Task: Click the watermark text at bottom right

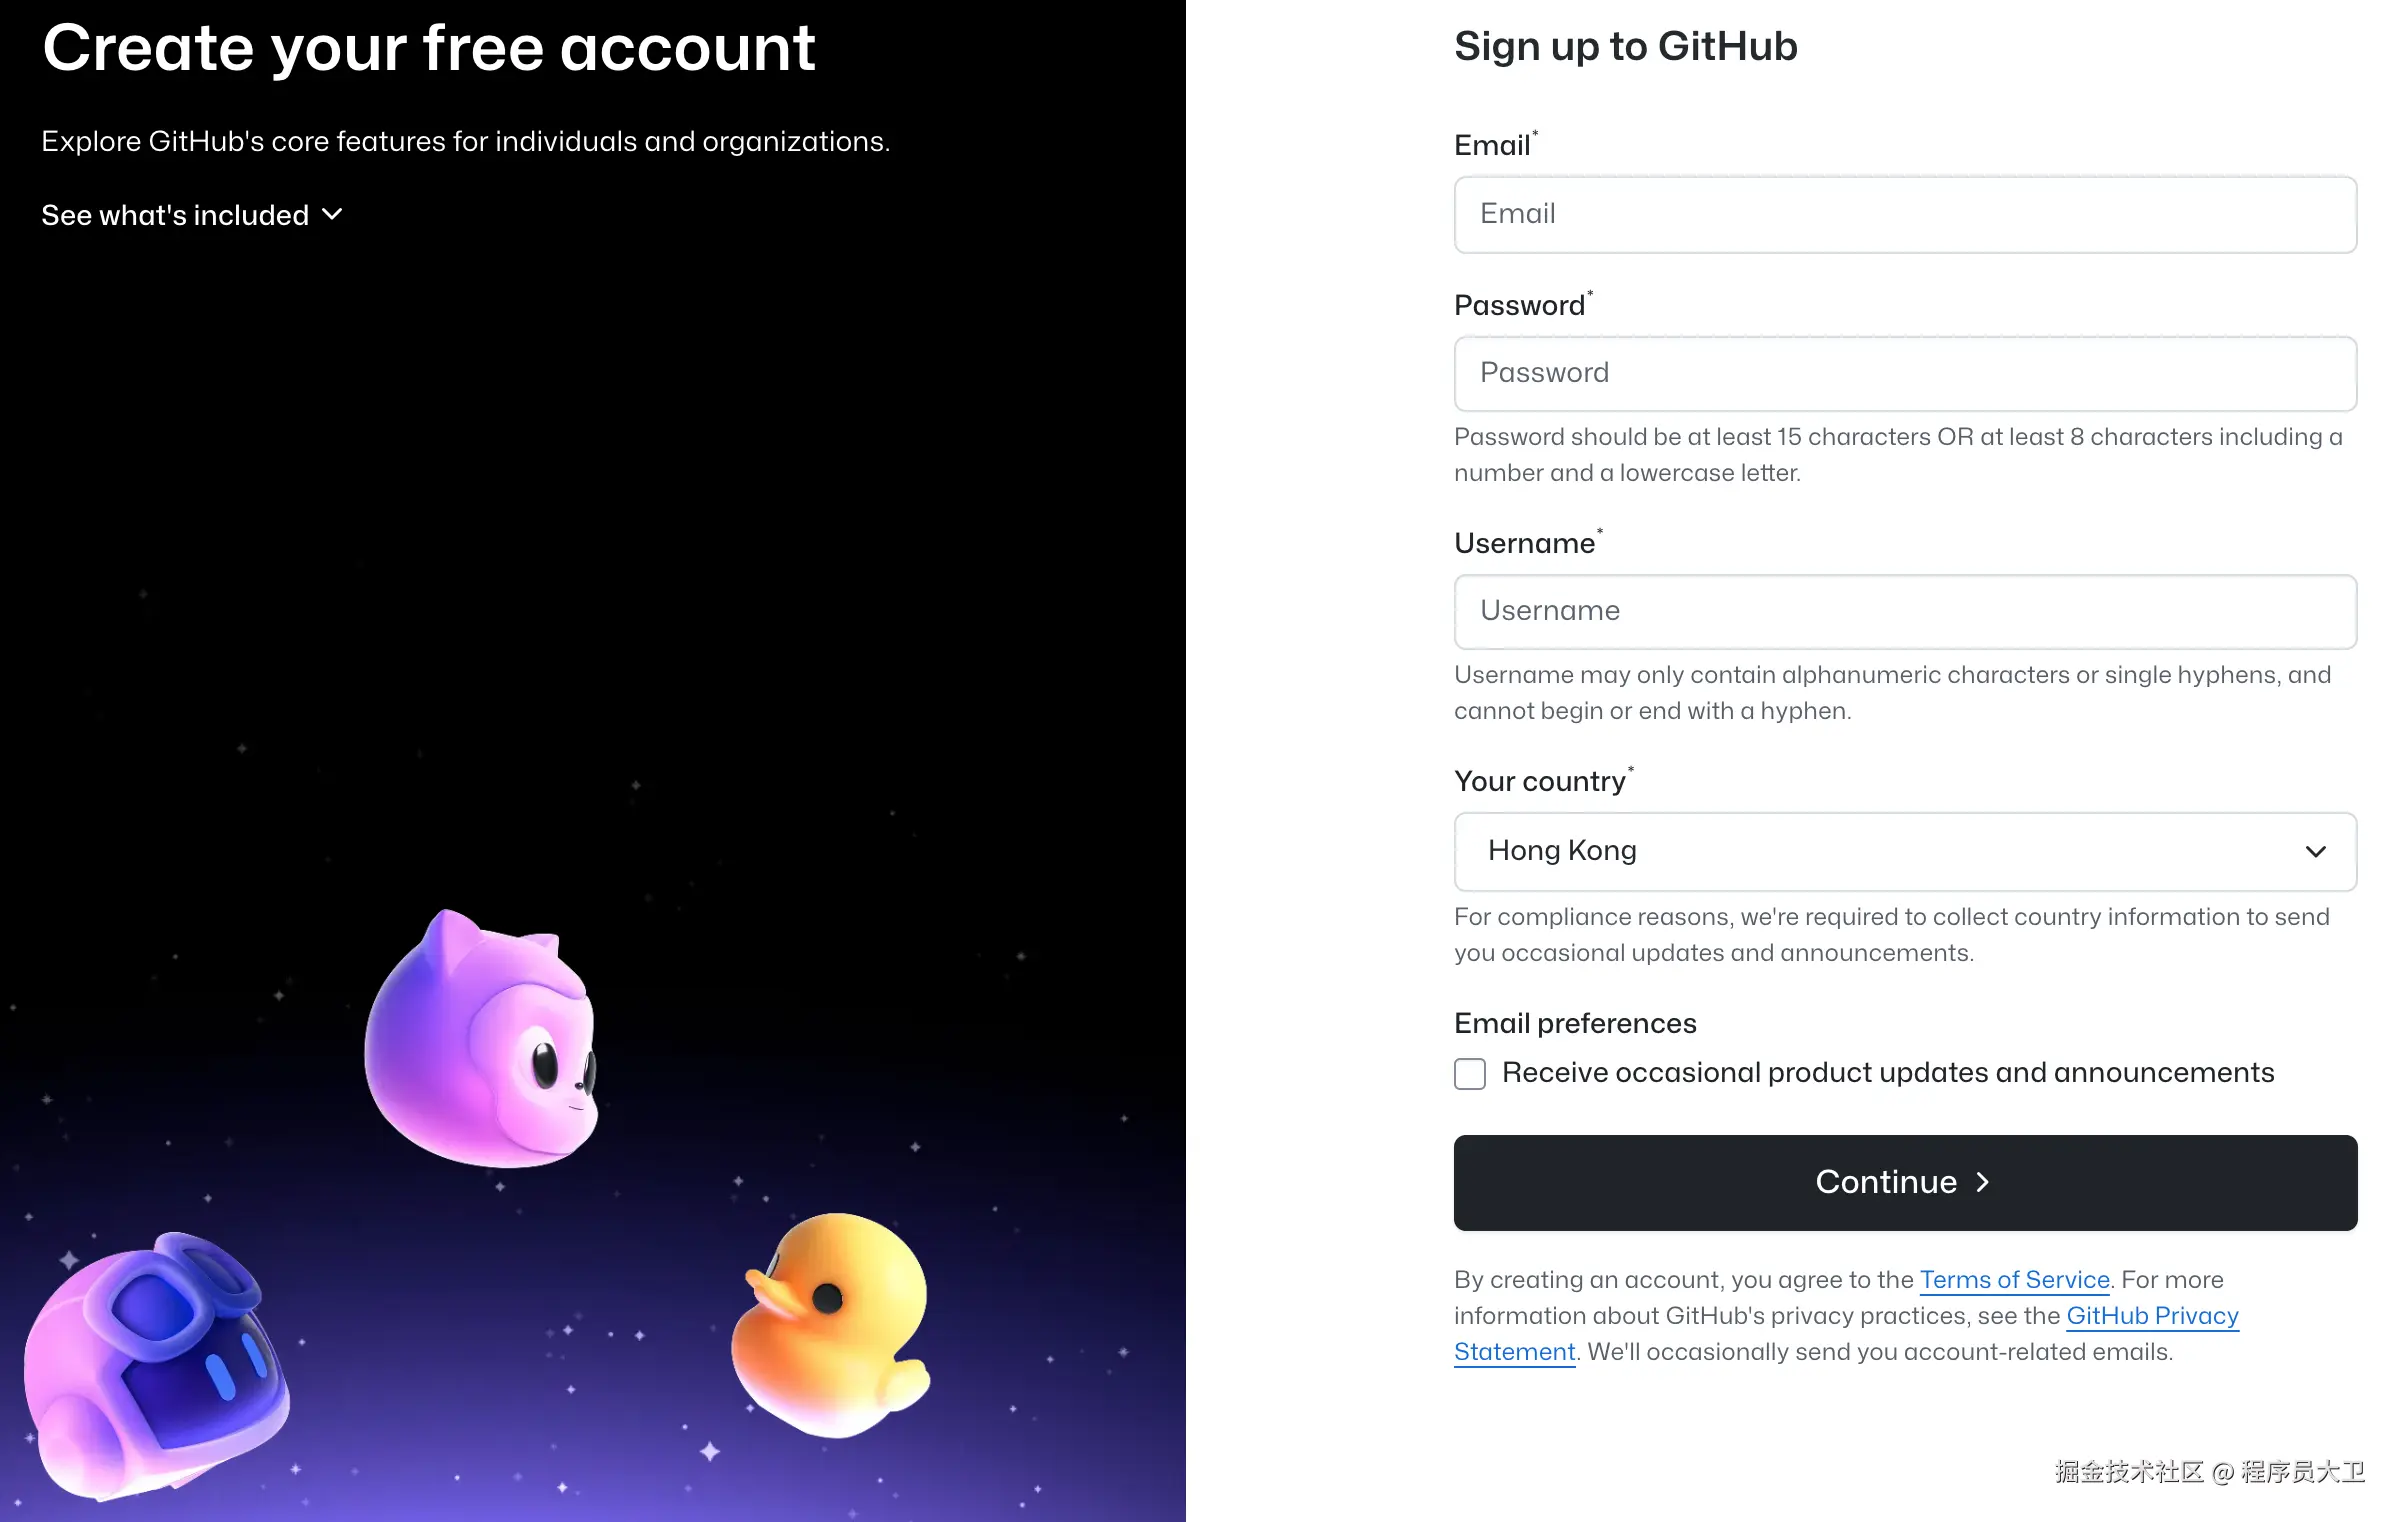Action: (2209, 1472)
